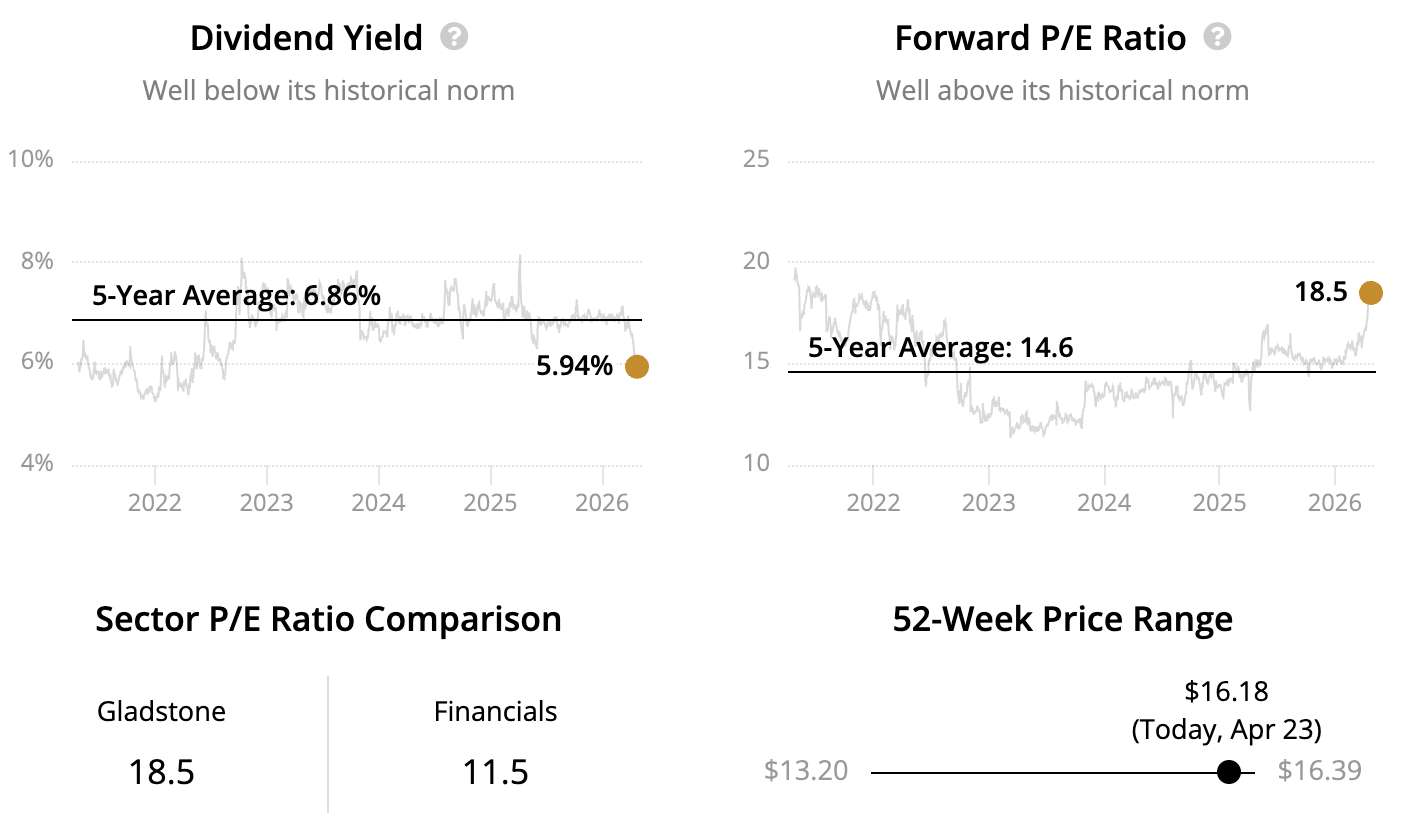Click the $13.20 52-week low price
The image size is (1414, 830).
point(806,771)
